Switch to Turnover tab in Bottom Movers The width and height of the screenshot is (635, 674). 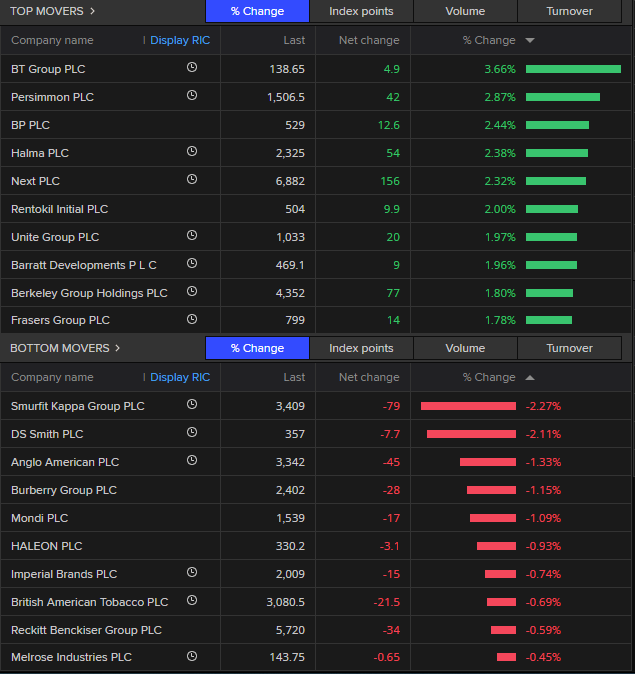(x=569, y=348)
